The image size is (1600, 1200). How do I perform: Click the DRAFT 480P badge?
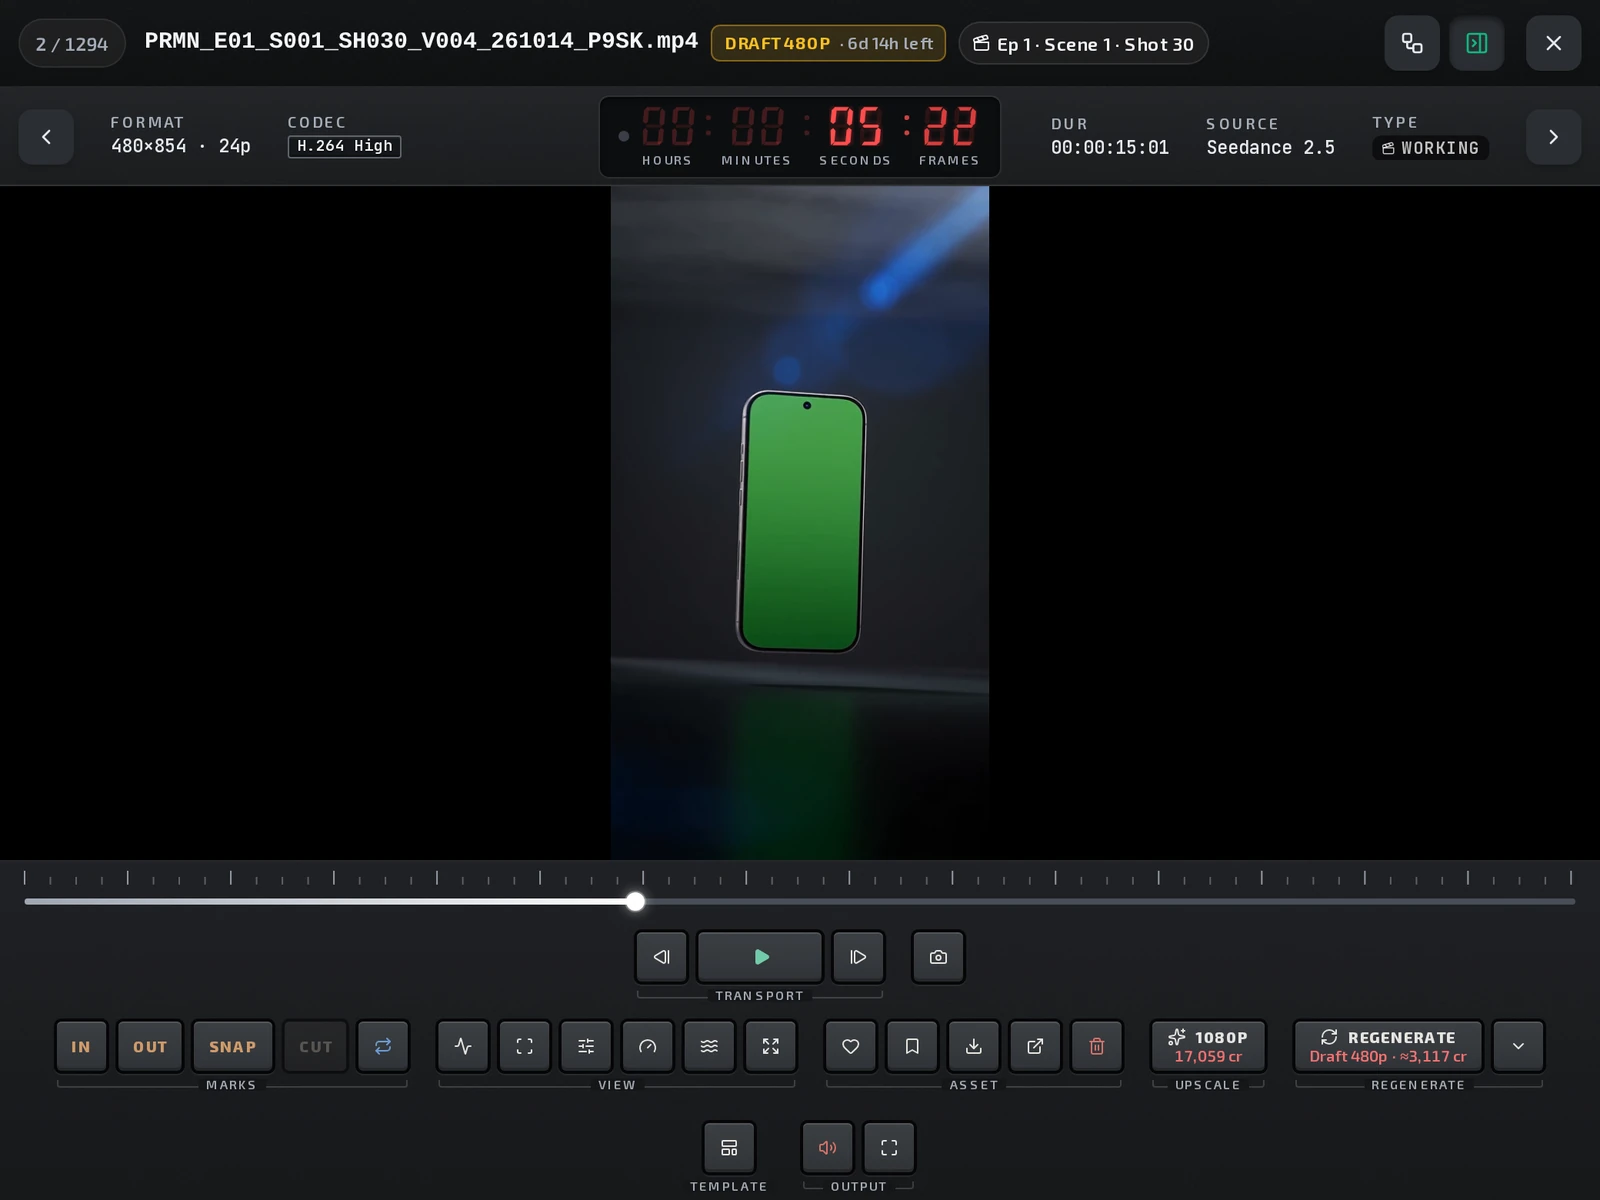(828, 44)
